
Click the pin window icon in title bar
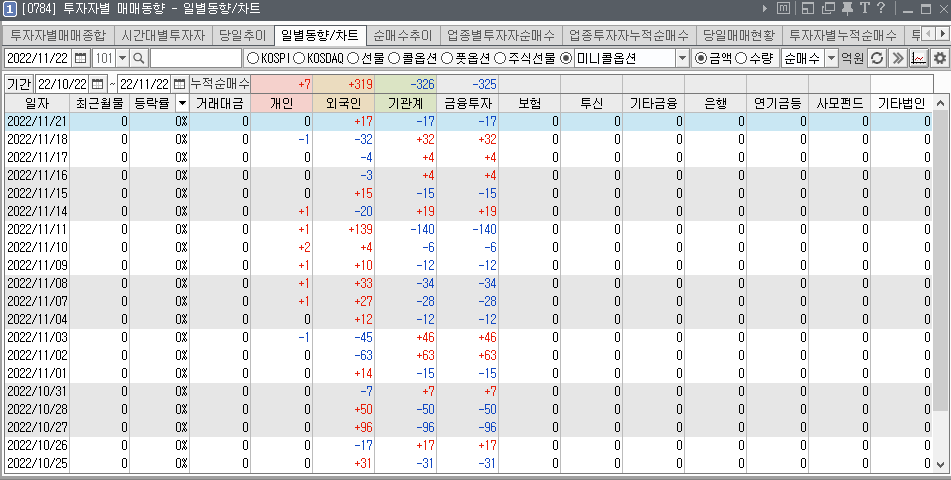pyautogui.click(x=847, y=9)
